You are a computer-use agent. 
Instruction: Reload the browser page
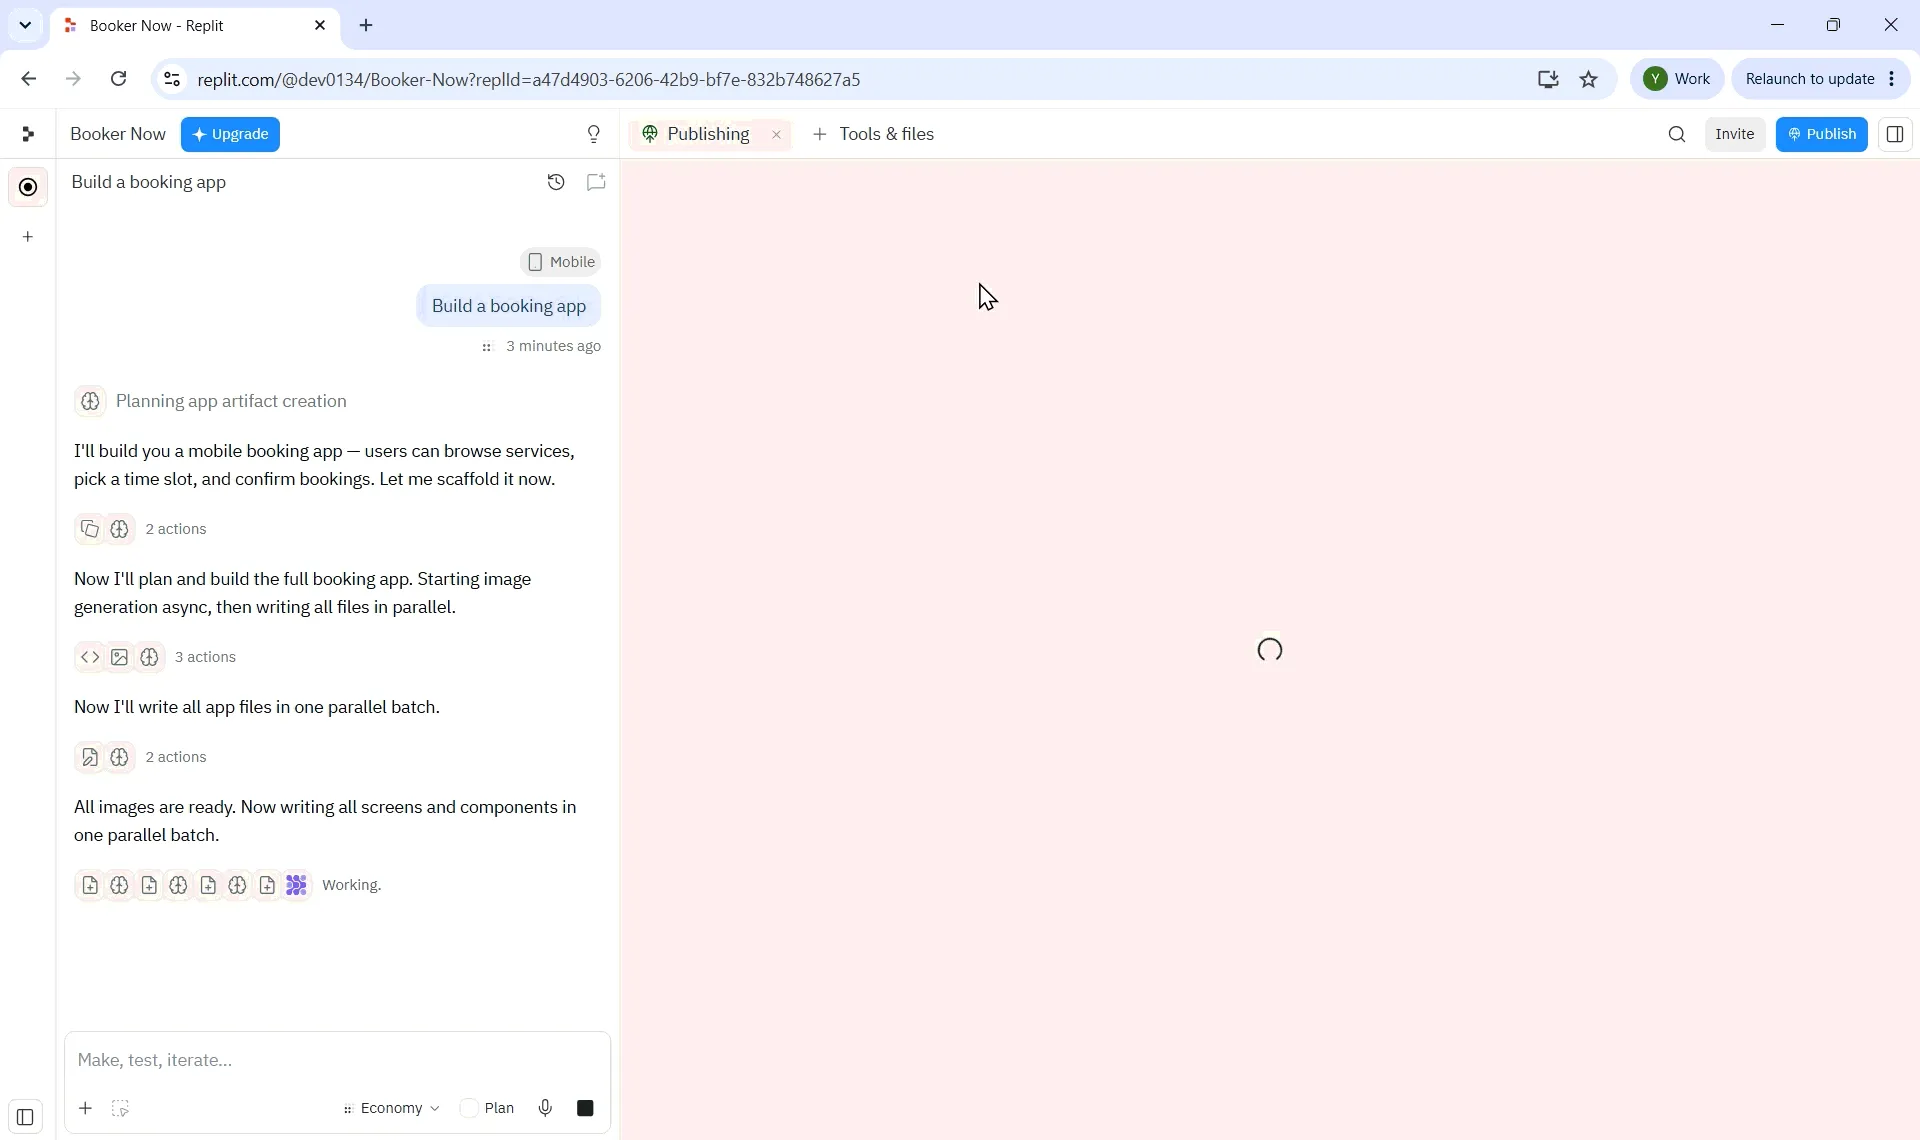coord(118,79)
